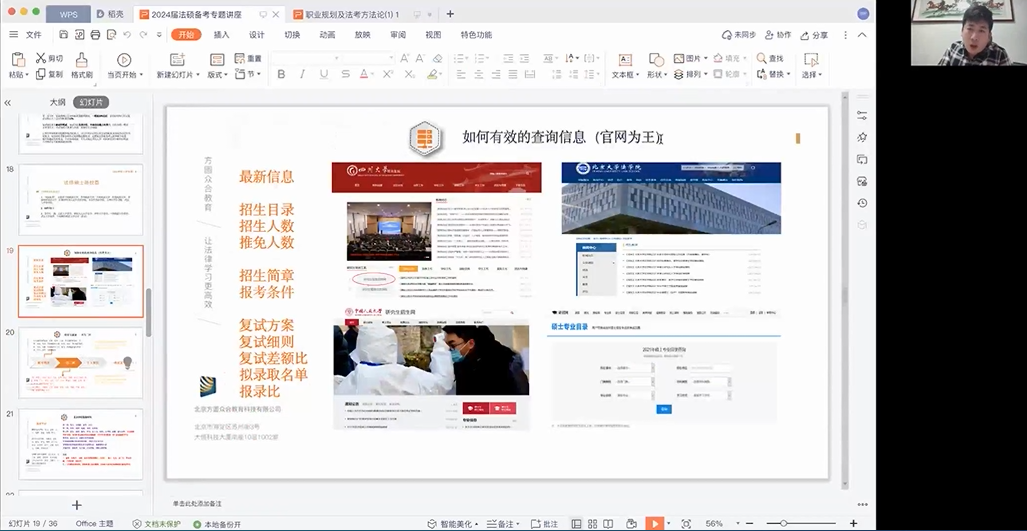Toggle italic formatting (I)
The height and width of the screenshot is (531, 1027).
pyautogui.click(x=302, y=75)
